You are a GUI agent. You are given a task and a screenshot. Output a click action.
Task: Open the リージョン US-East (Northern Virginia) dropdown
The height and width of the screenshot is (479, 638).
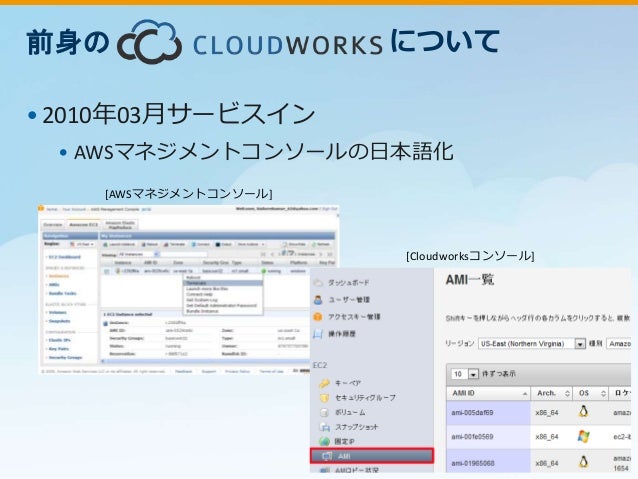click(x=531, y=343)
